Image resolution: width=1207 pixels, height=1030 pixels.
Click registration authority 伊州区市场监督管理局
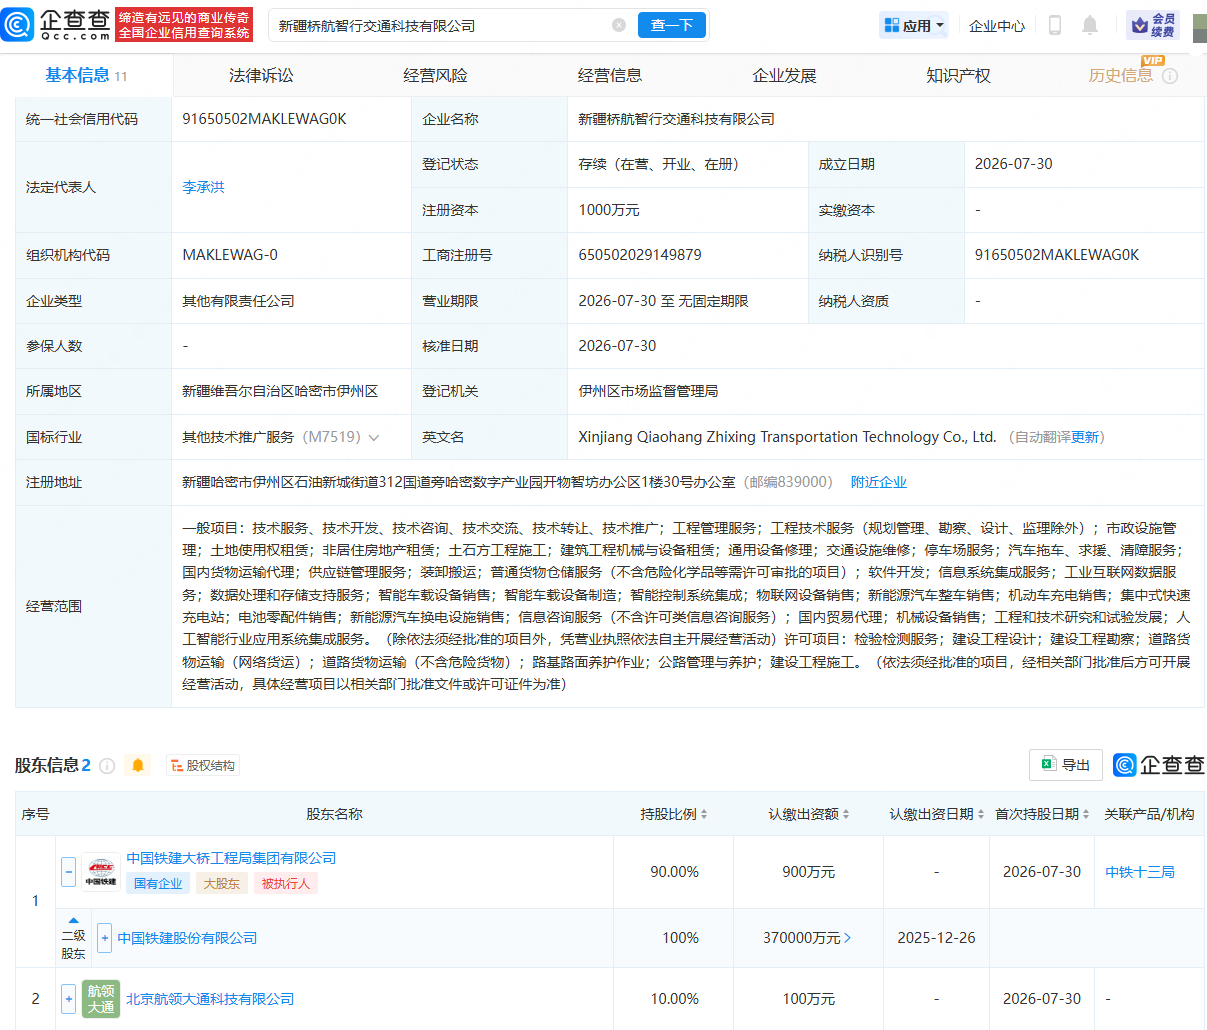[648, 391]
